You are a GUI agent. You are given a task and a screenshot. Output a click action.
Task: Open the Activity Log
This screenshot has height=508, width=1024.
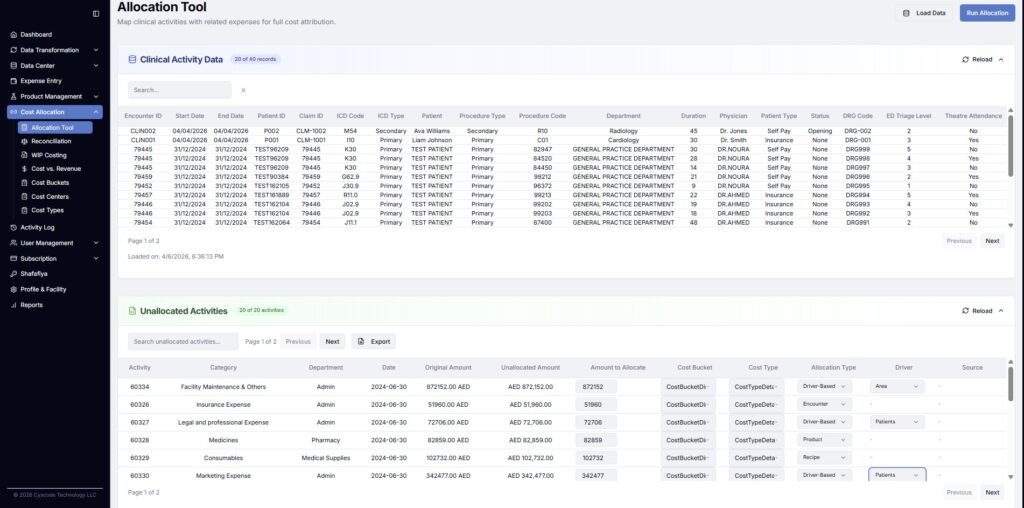[37, 227]
